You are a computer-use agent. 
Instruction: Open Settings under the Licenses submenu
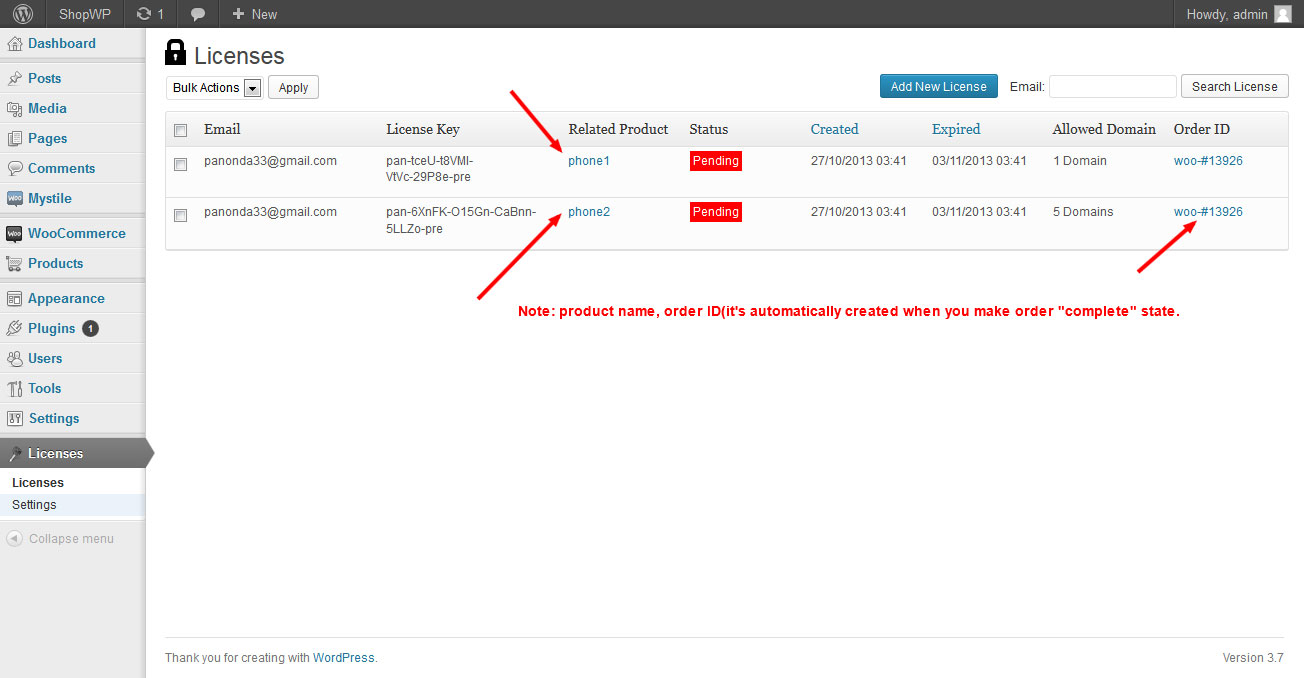pos(33,504)
